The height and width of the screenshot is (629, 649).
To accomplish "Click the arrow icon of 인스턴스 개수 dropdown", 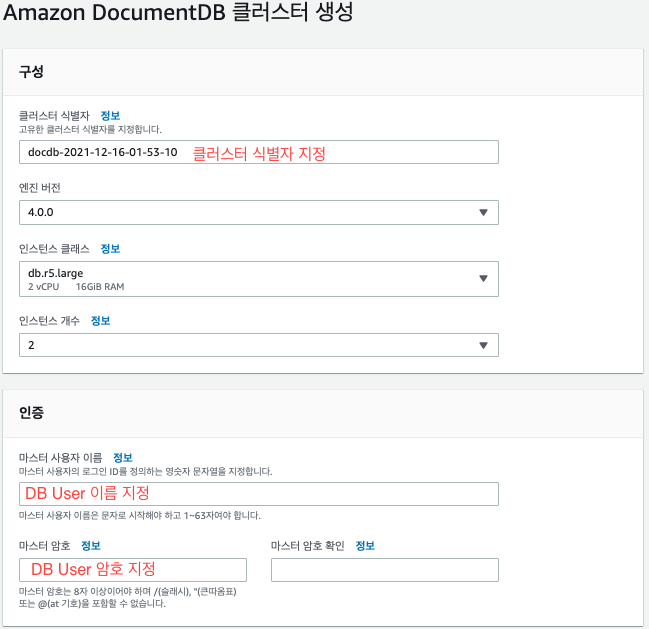I will click(x=483, y=345).
